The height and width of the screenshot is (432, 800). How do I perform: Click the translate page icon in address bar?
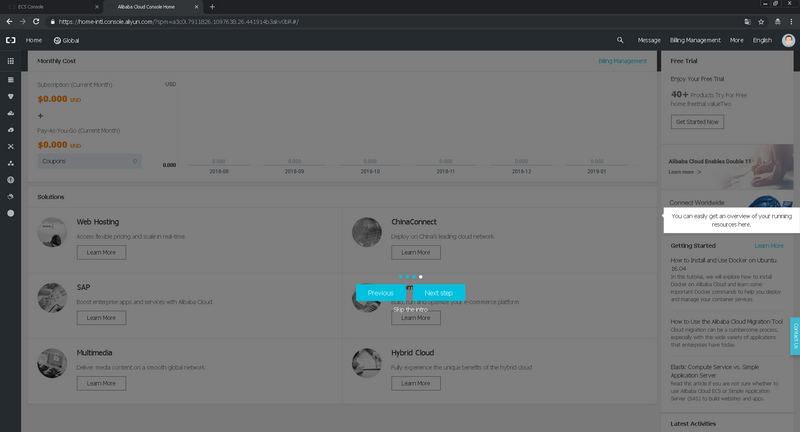[747, 21]
